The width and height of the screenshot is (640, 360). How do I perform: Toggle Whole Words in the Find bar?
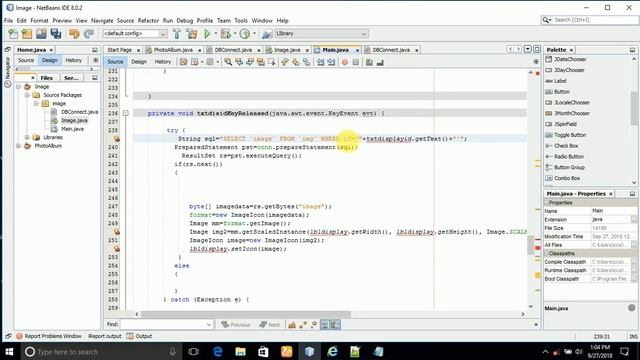pyautogui.click(x=302, y=325)
